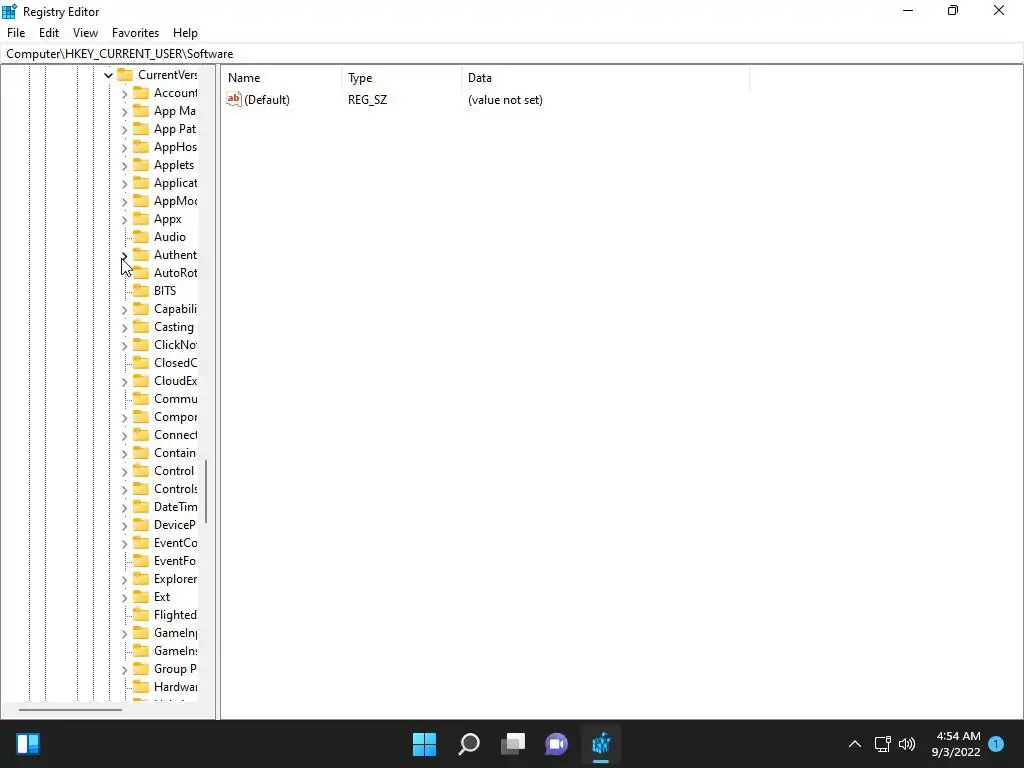Click the GameInstaller folder icon

tap(141, 650)
